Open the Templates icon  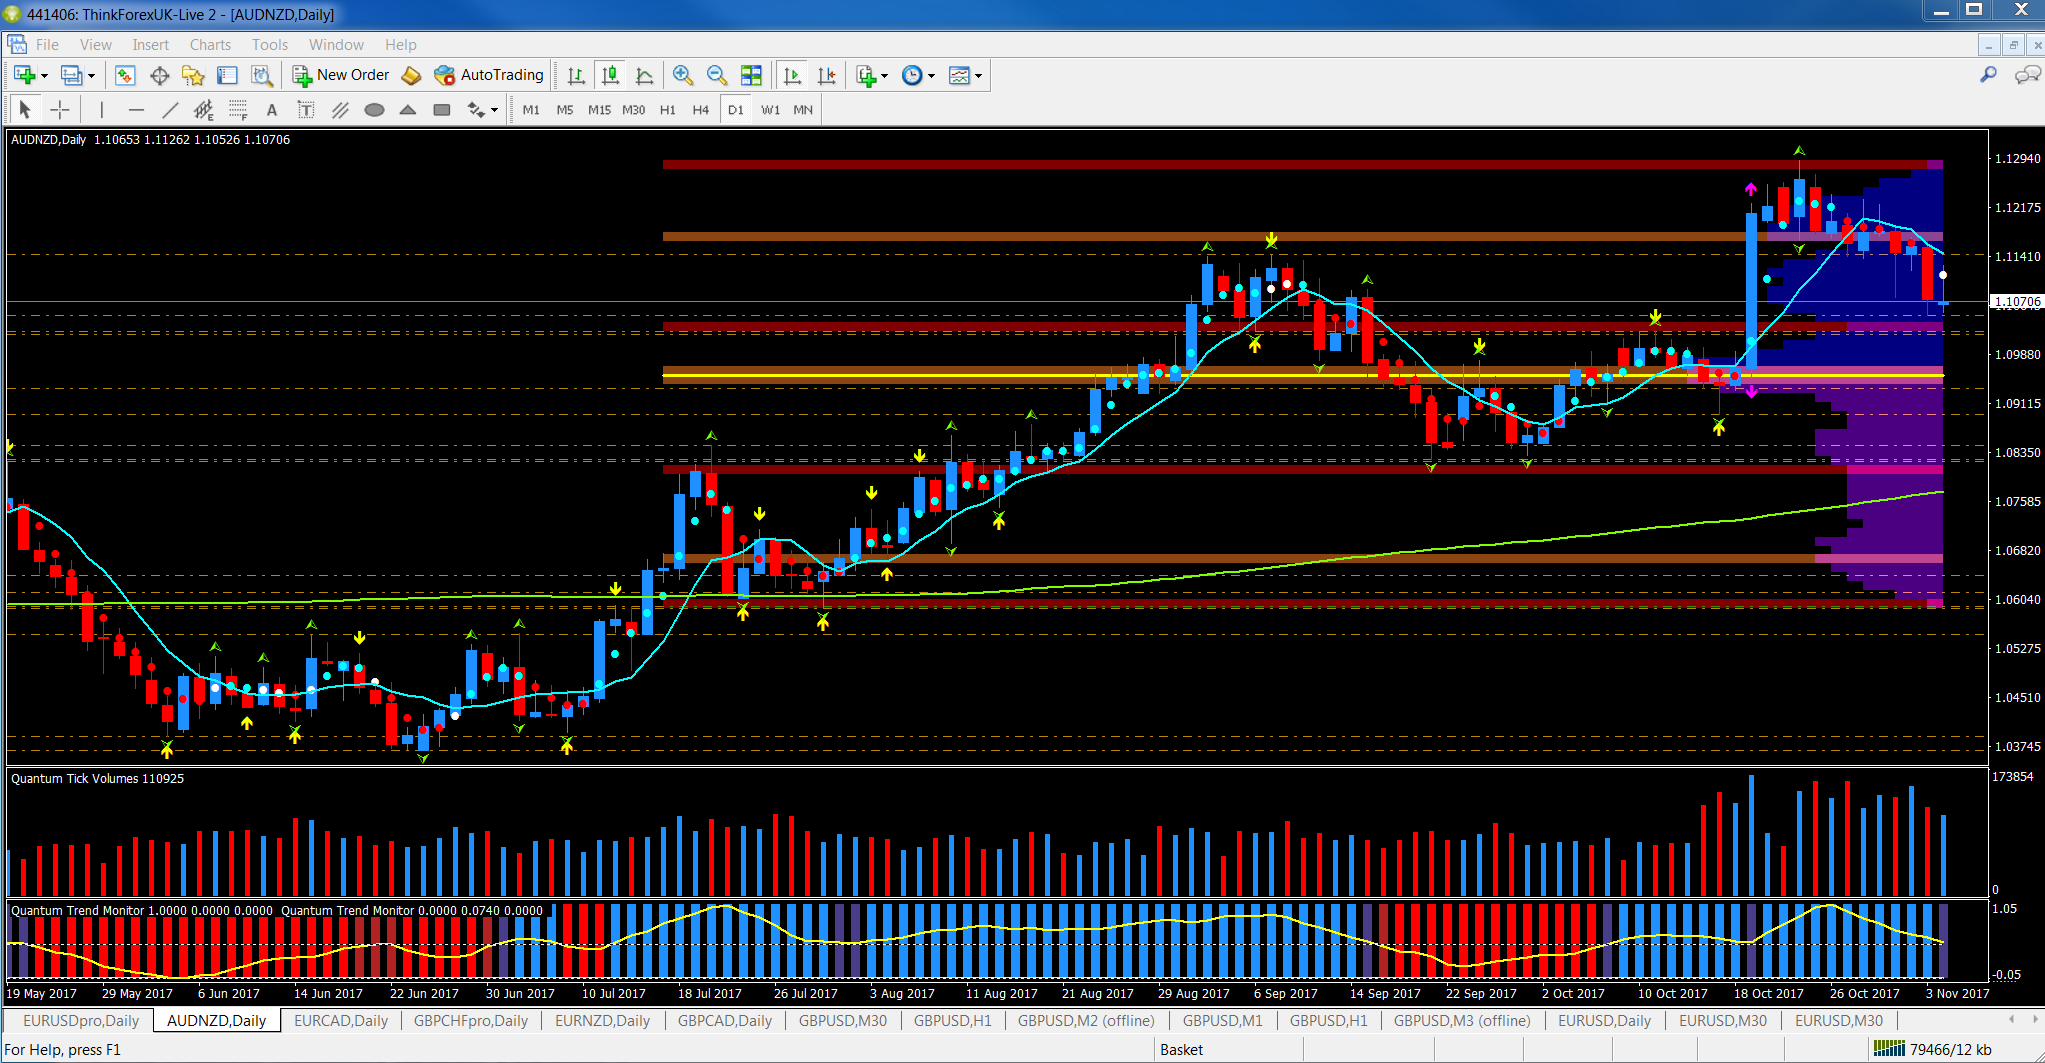[959, 75]
